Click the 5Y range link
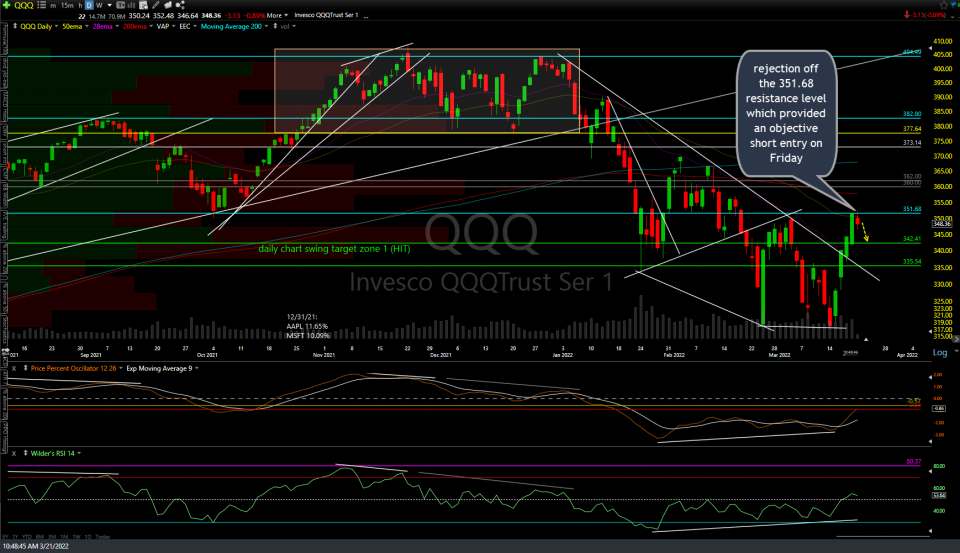 click(x=6, y=537)
